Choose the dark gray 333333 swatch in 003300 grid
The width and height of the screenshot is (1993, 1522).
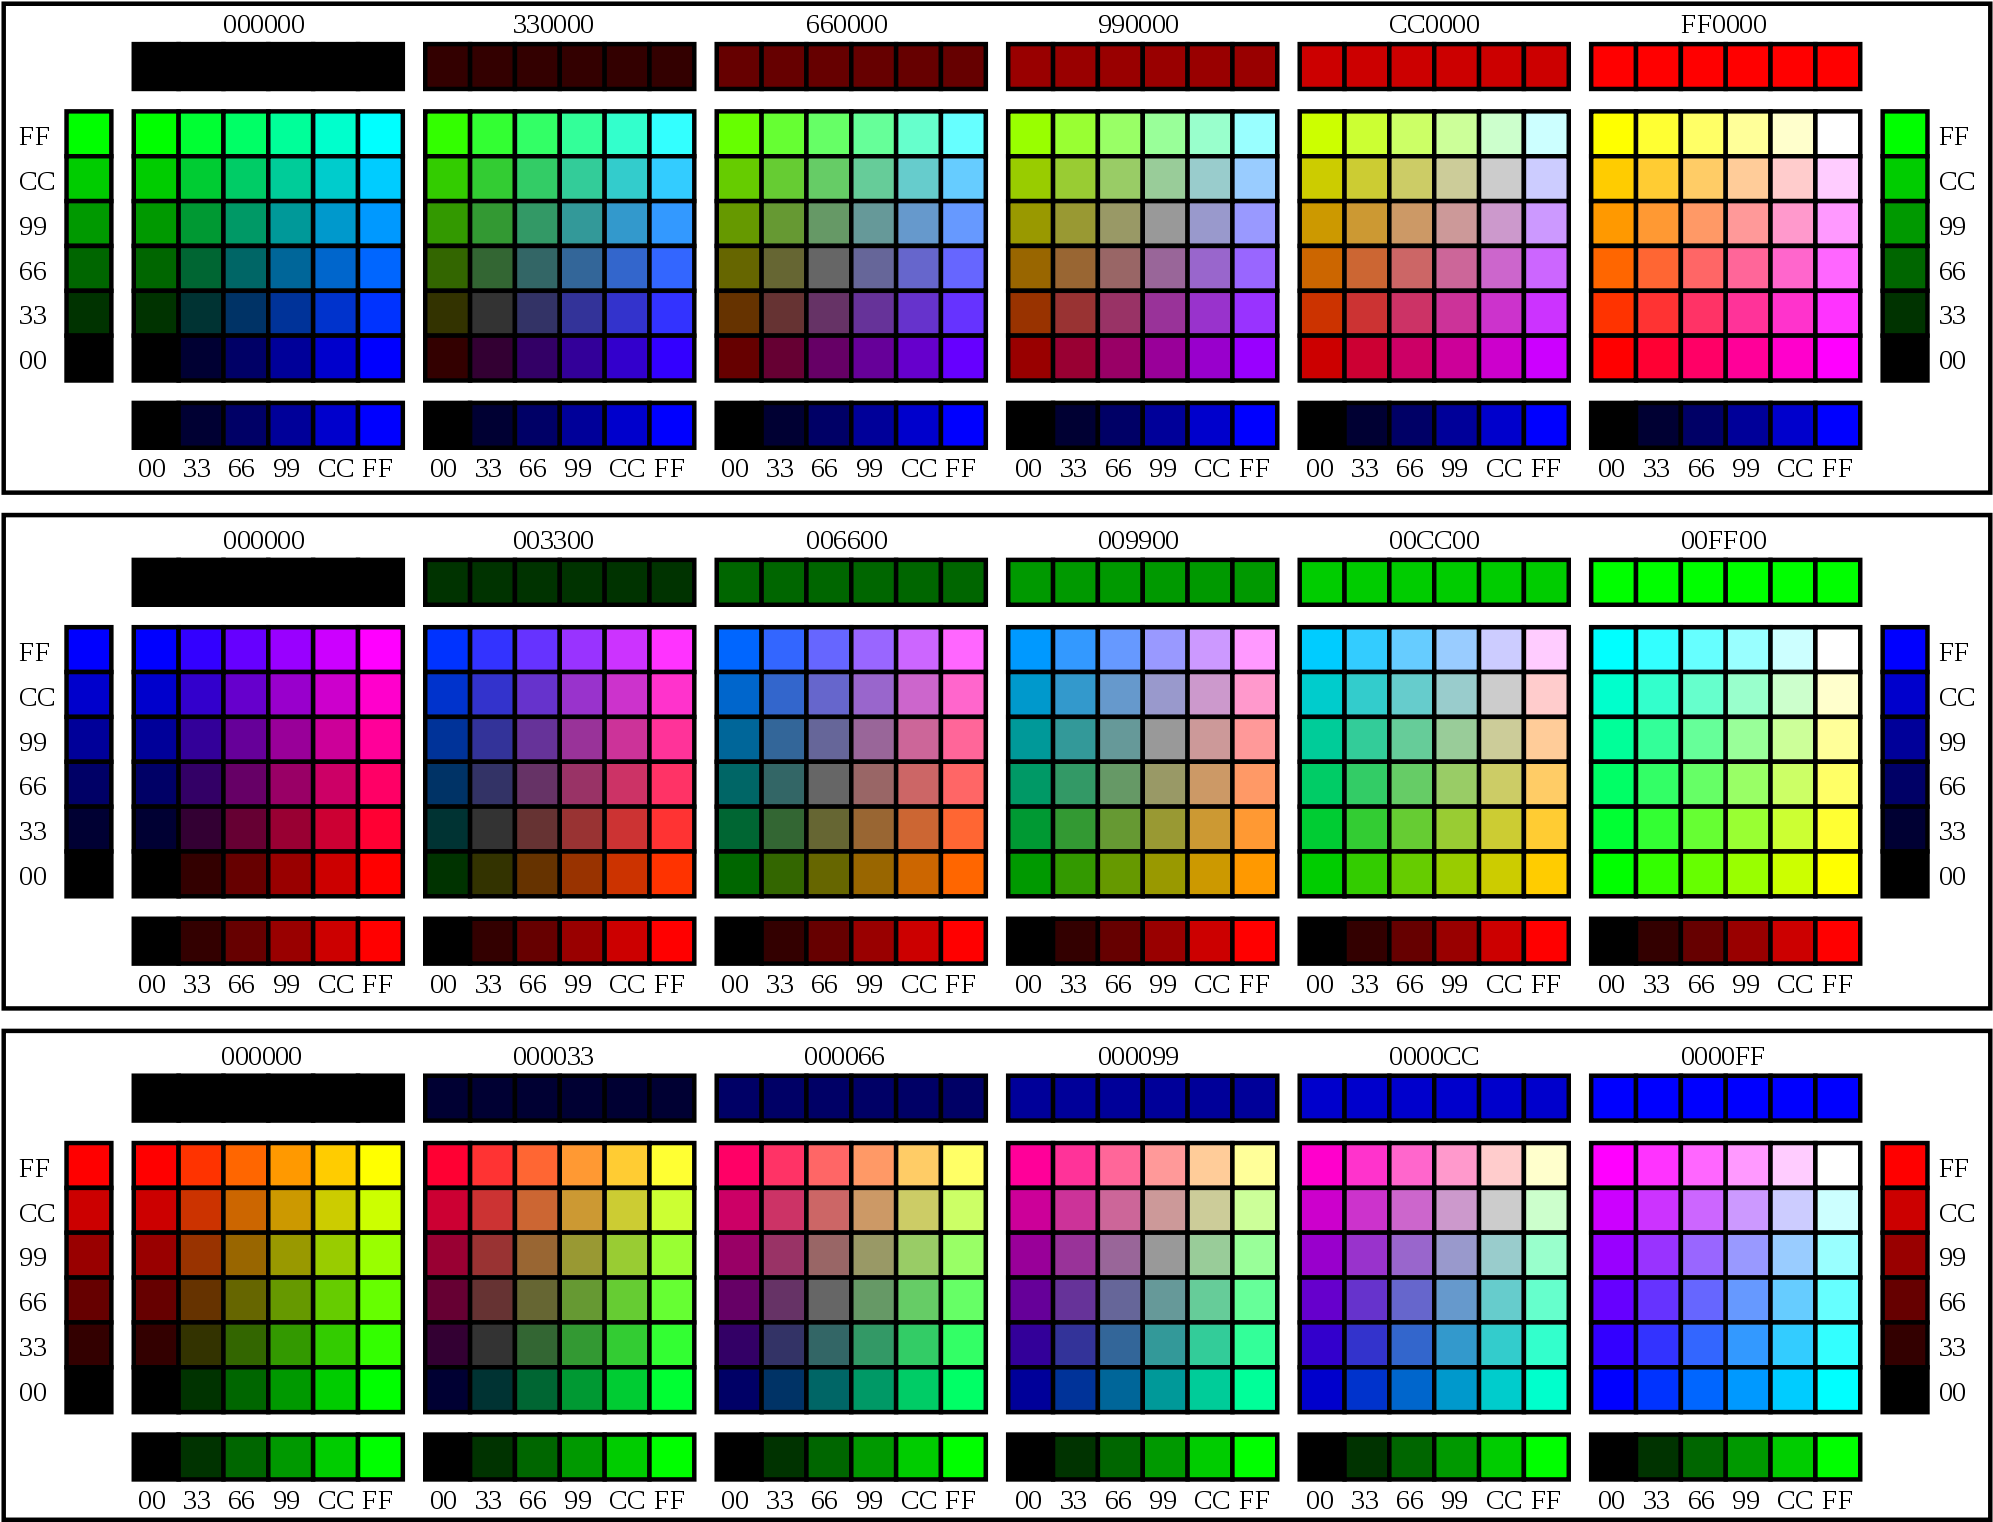click(492, 829)
